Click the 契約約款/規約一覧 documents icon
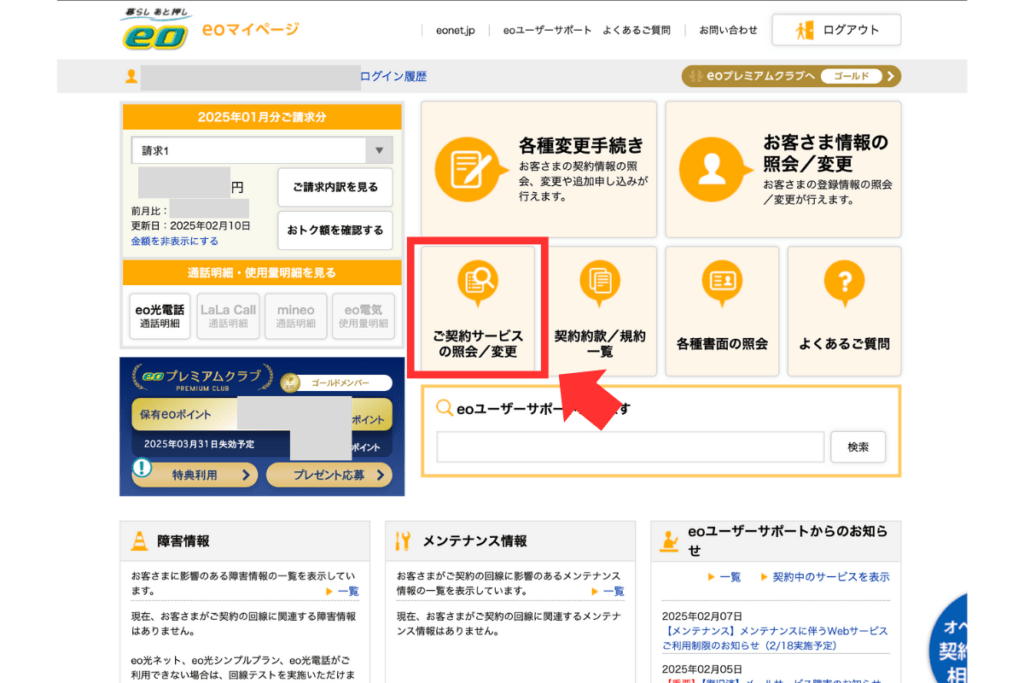The width and height of the screenshot is (1024, 683). tap(600, 282)
